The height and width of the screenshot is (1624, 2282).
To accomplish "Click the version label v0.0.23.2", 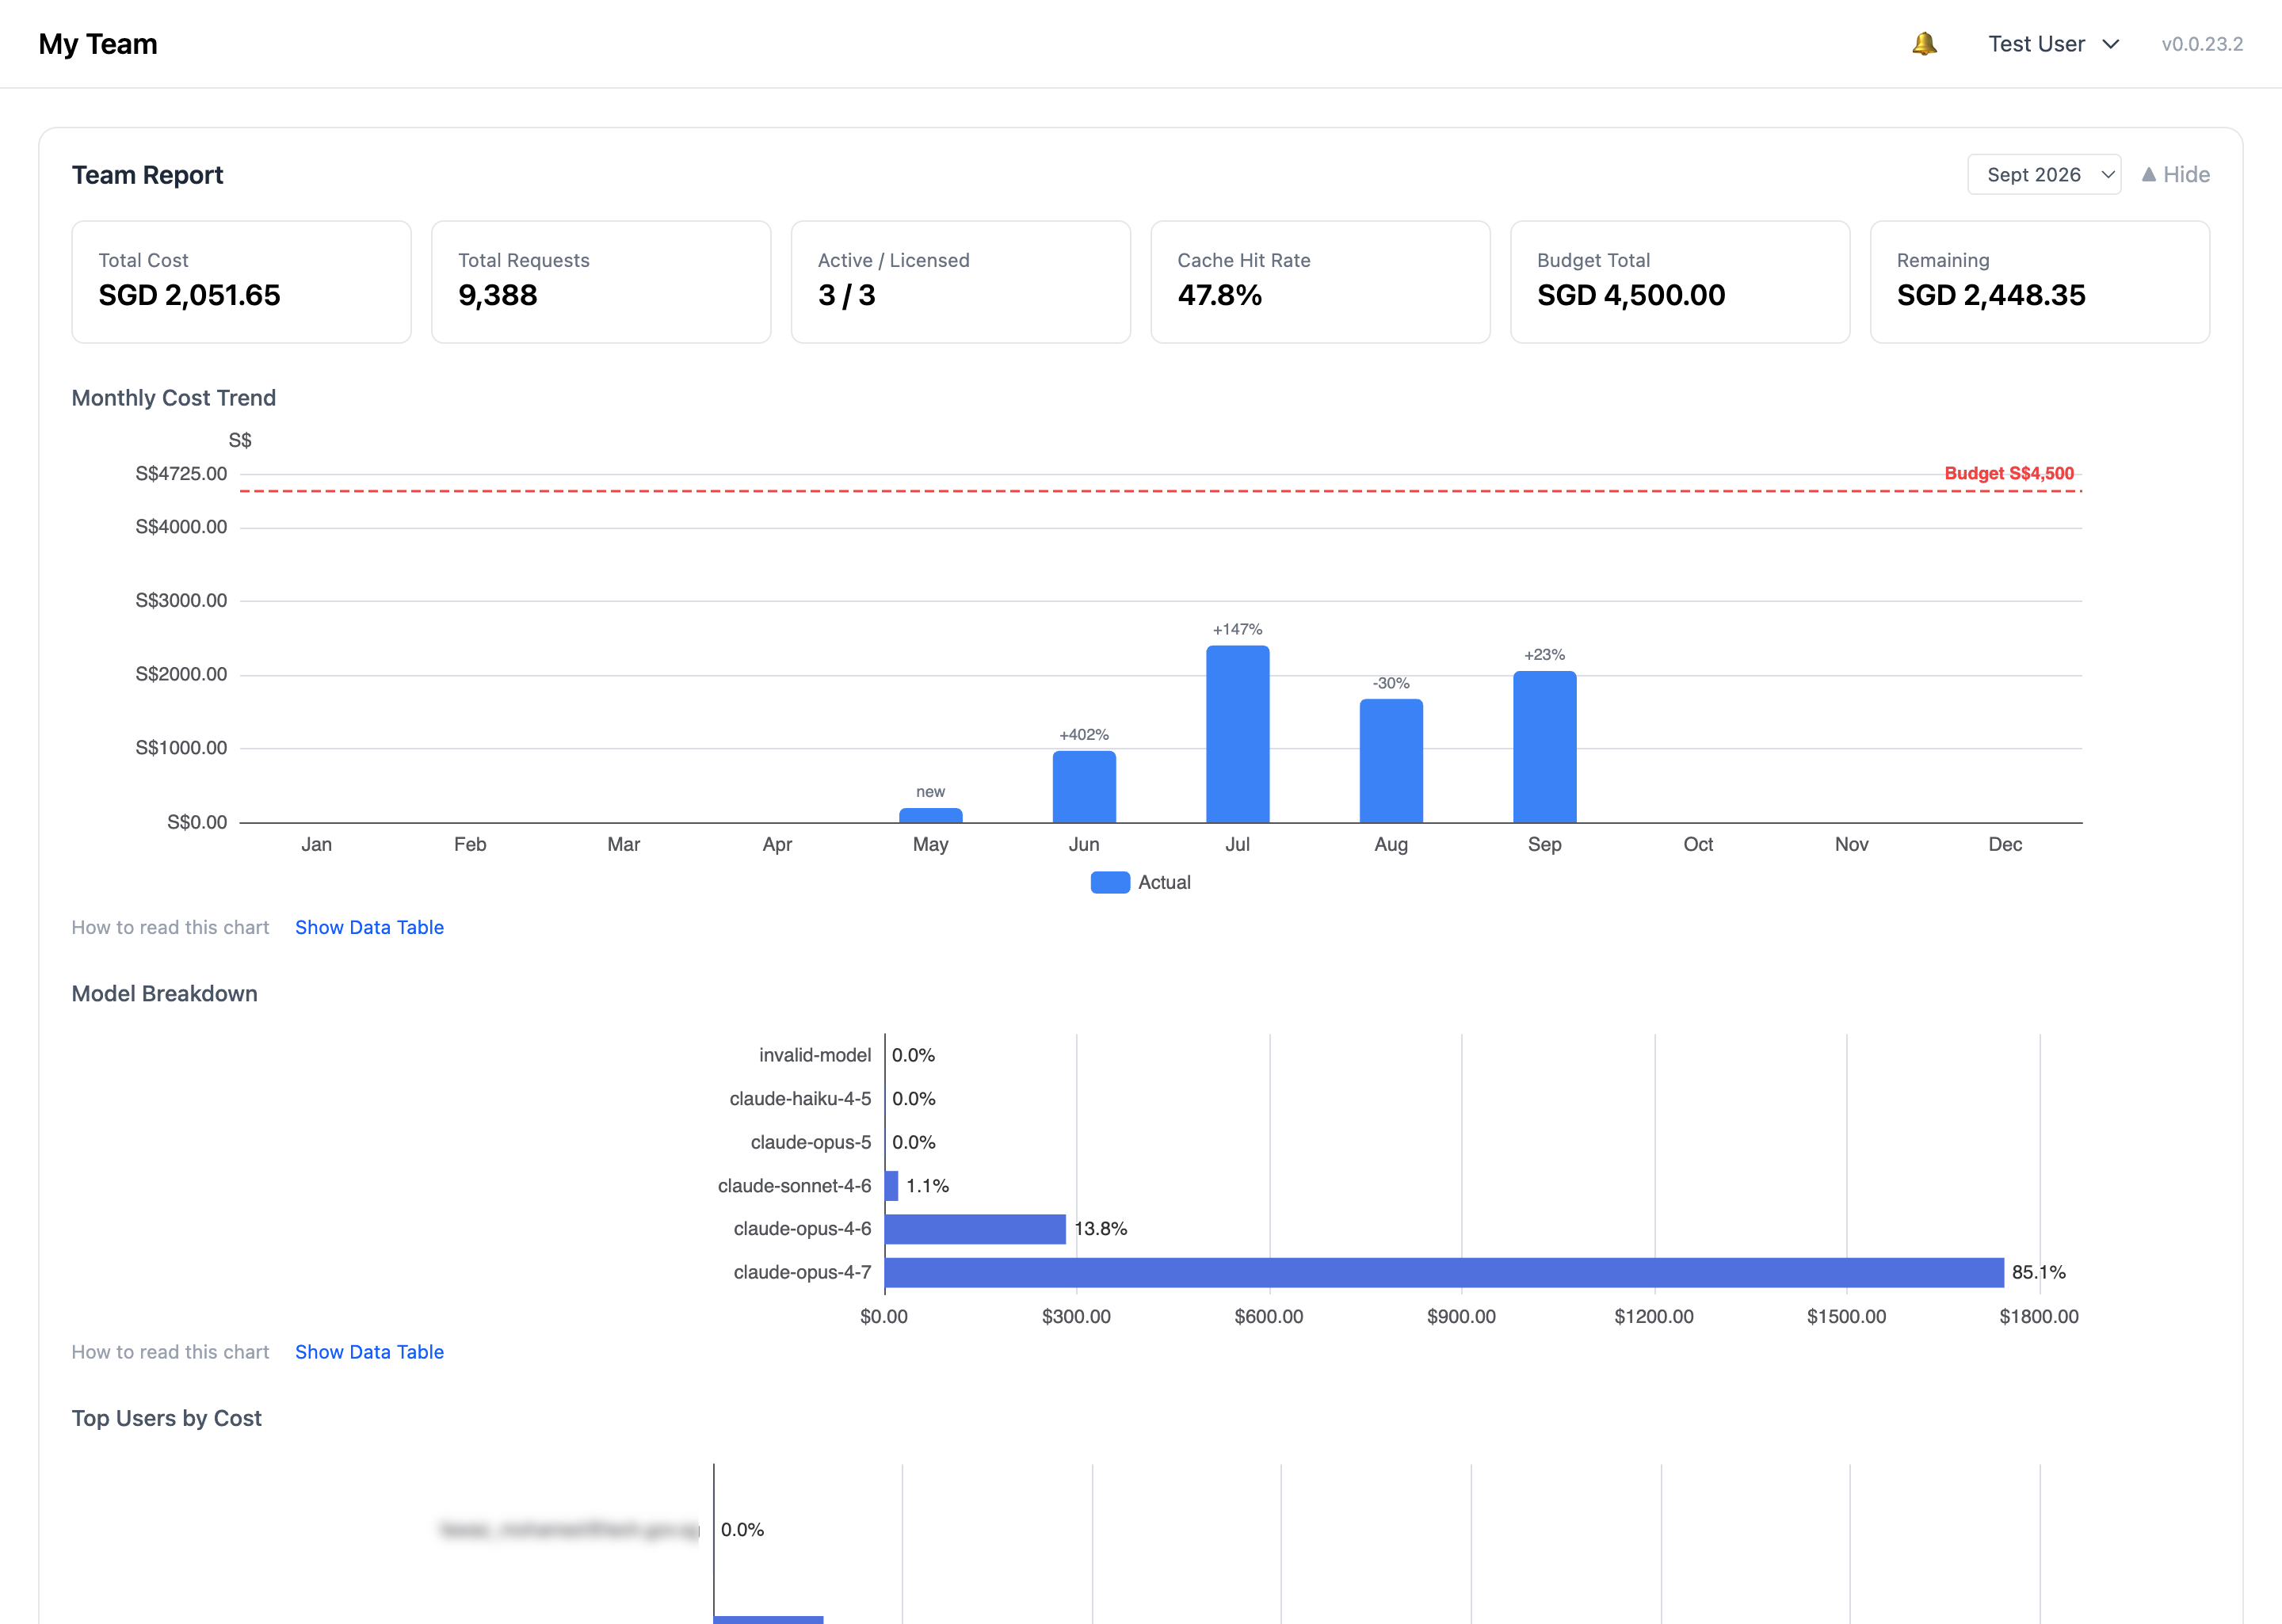I will pos(2201,44).
